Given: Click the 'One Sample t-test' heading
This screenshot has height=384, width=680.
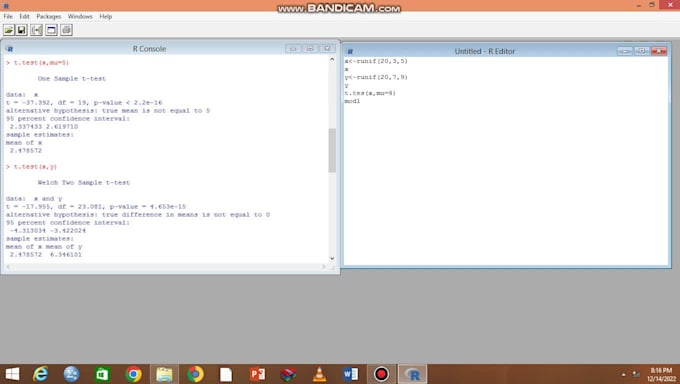Looking at the screenshot, I should (x=72, y=79).
